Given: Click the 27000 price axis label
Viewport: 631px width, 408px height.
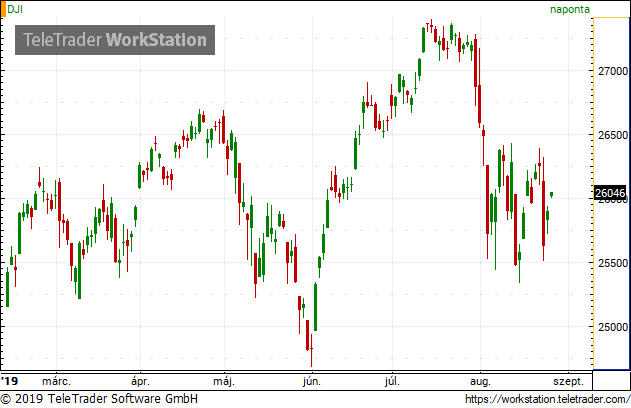Looking at the screenshot, I should click(612, 71).
